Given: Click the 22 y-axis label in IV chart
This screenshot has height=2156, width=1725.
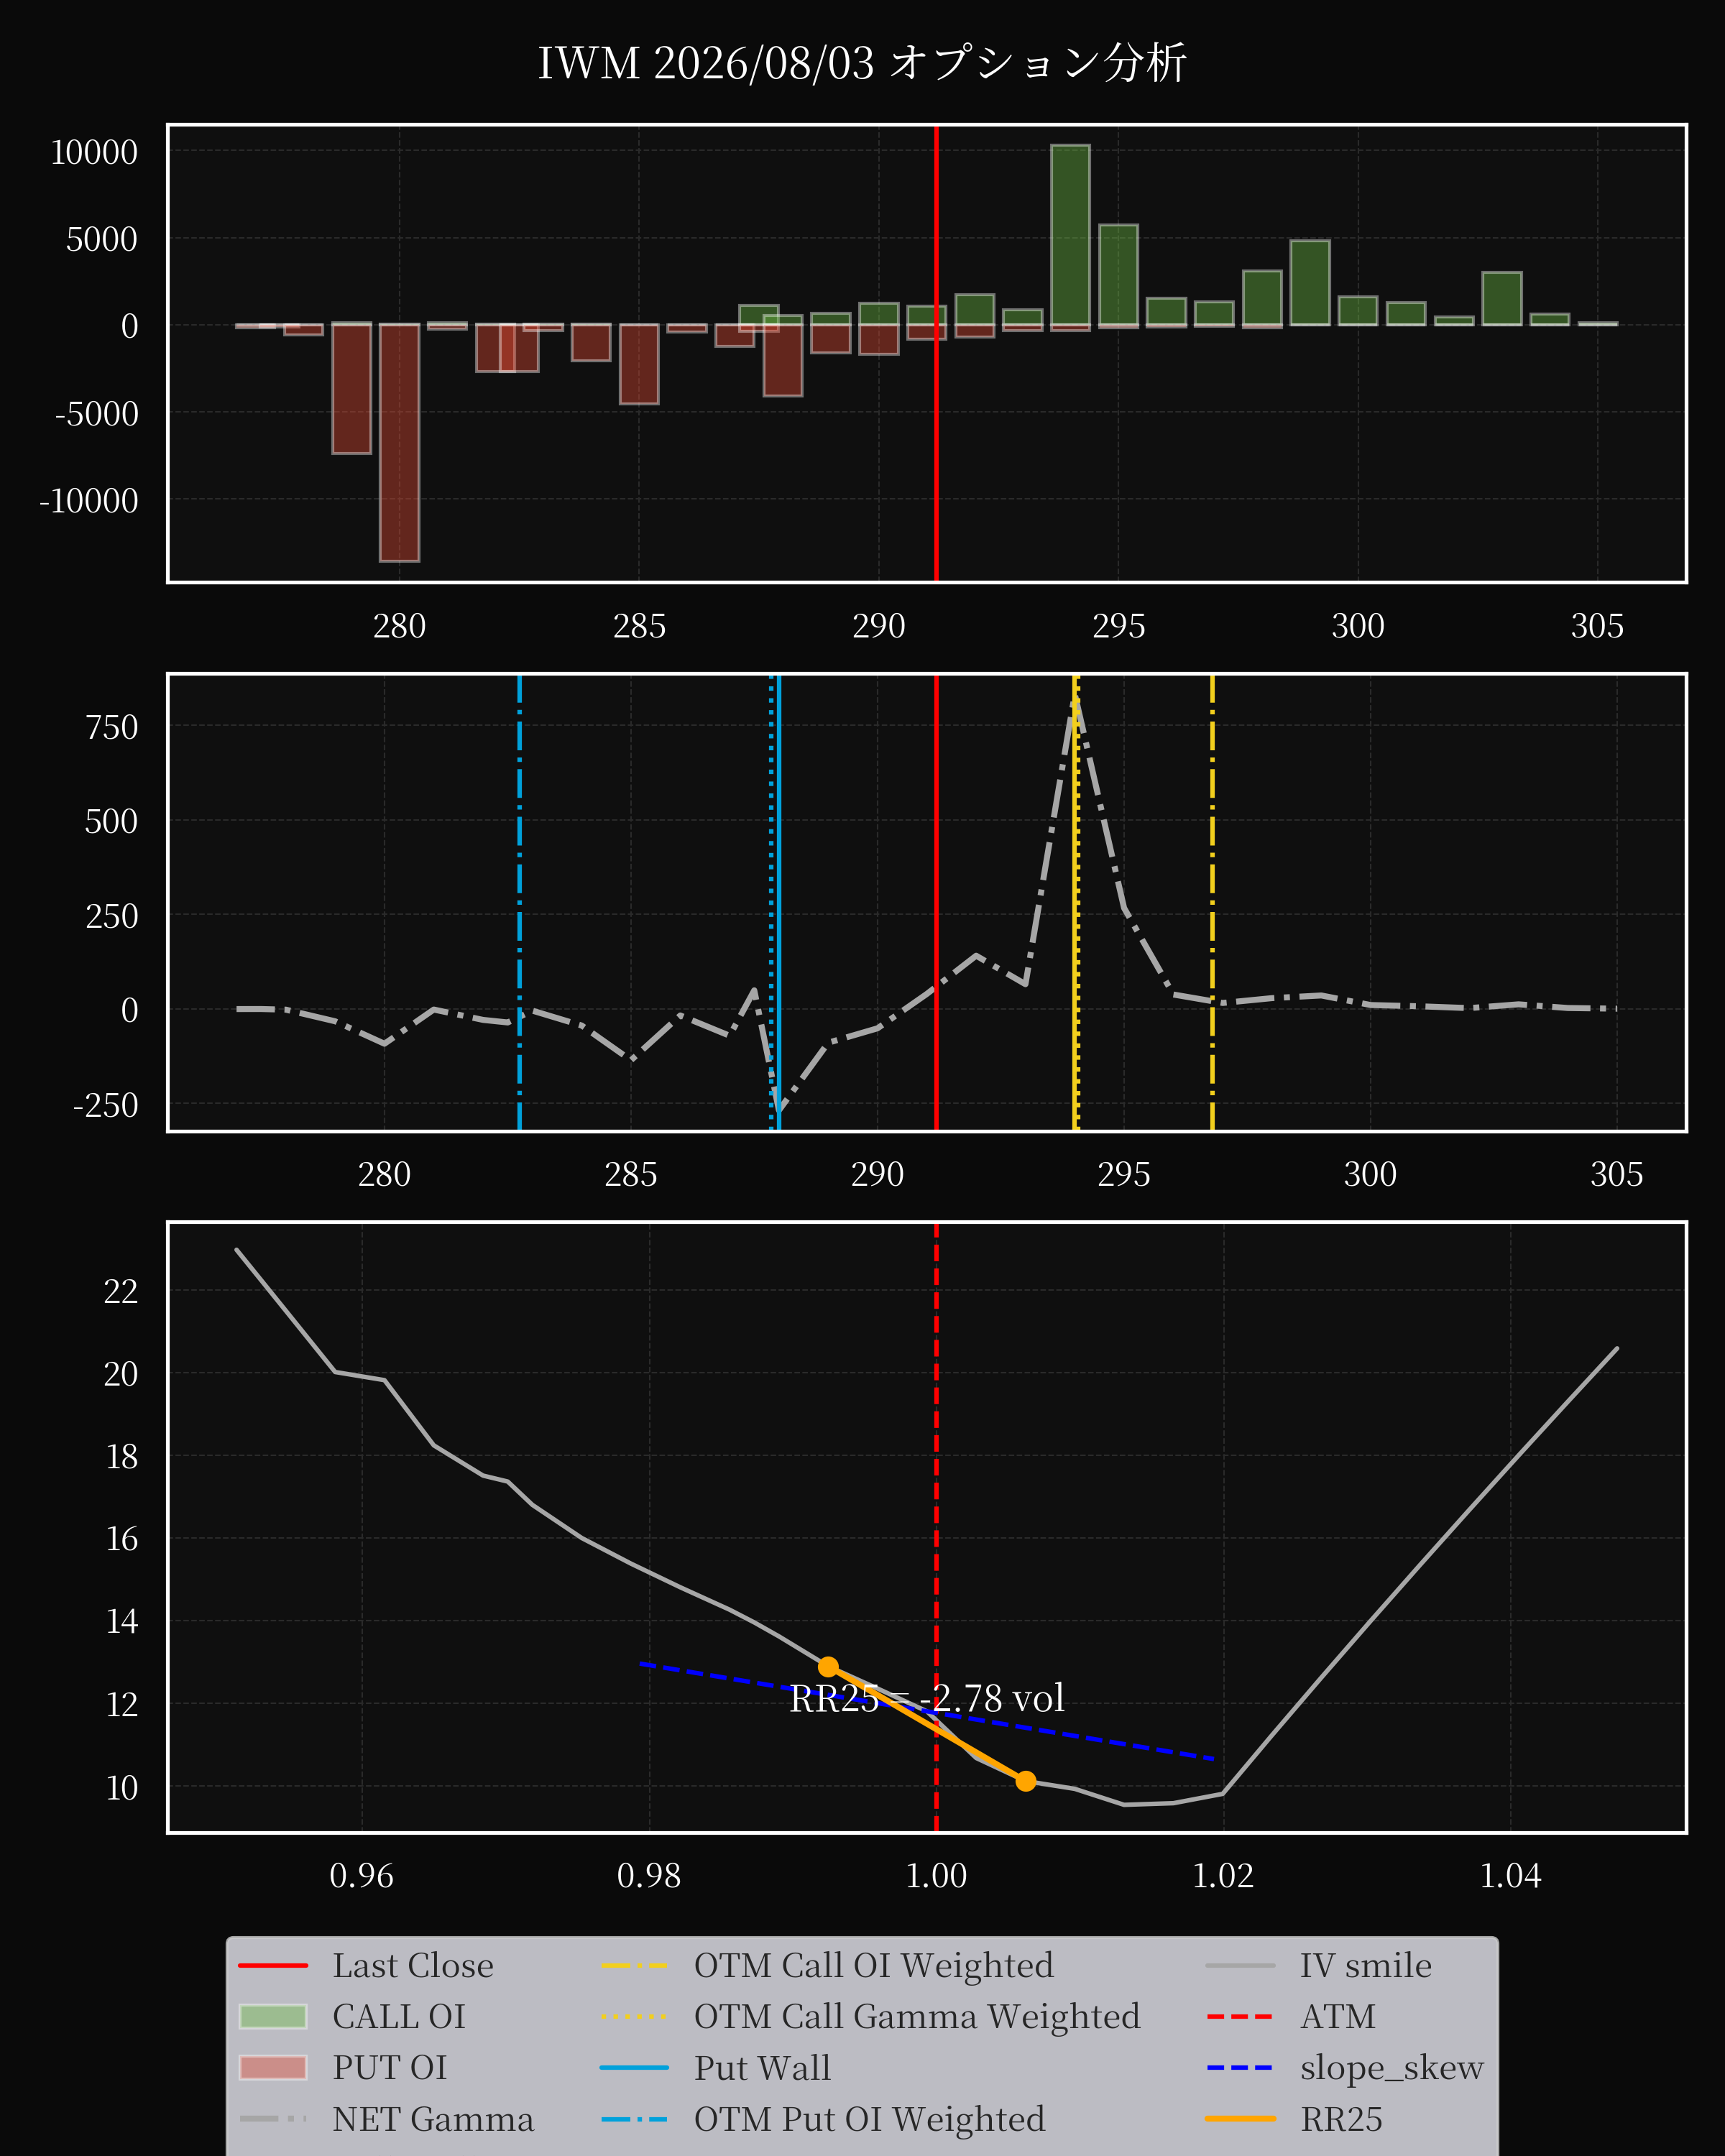Looking at the screenshot, I should pos(121,1291).
